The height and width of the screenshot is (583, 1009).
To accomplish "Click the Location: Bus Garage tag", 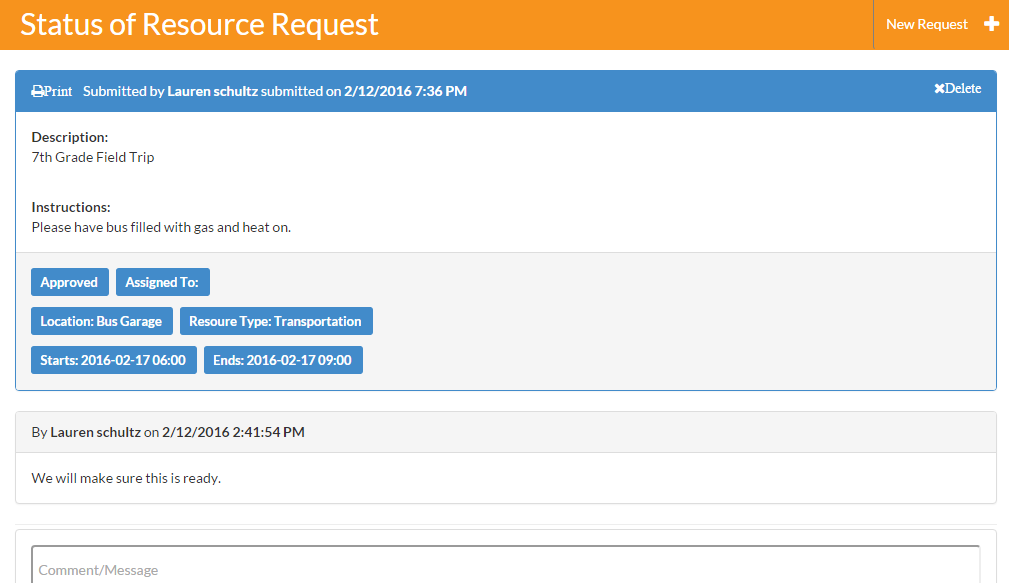I will (101, 321).
